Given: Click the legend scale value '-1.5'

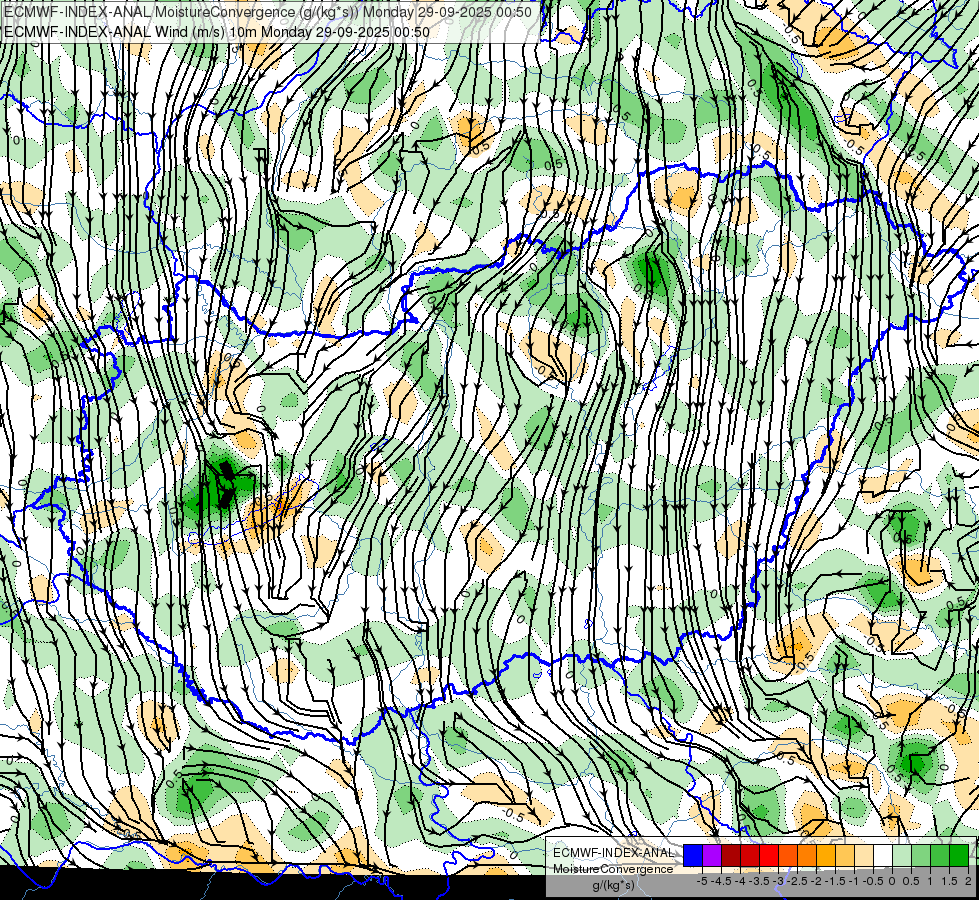Looking at the screenshot, I should point(835,881).
